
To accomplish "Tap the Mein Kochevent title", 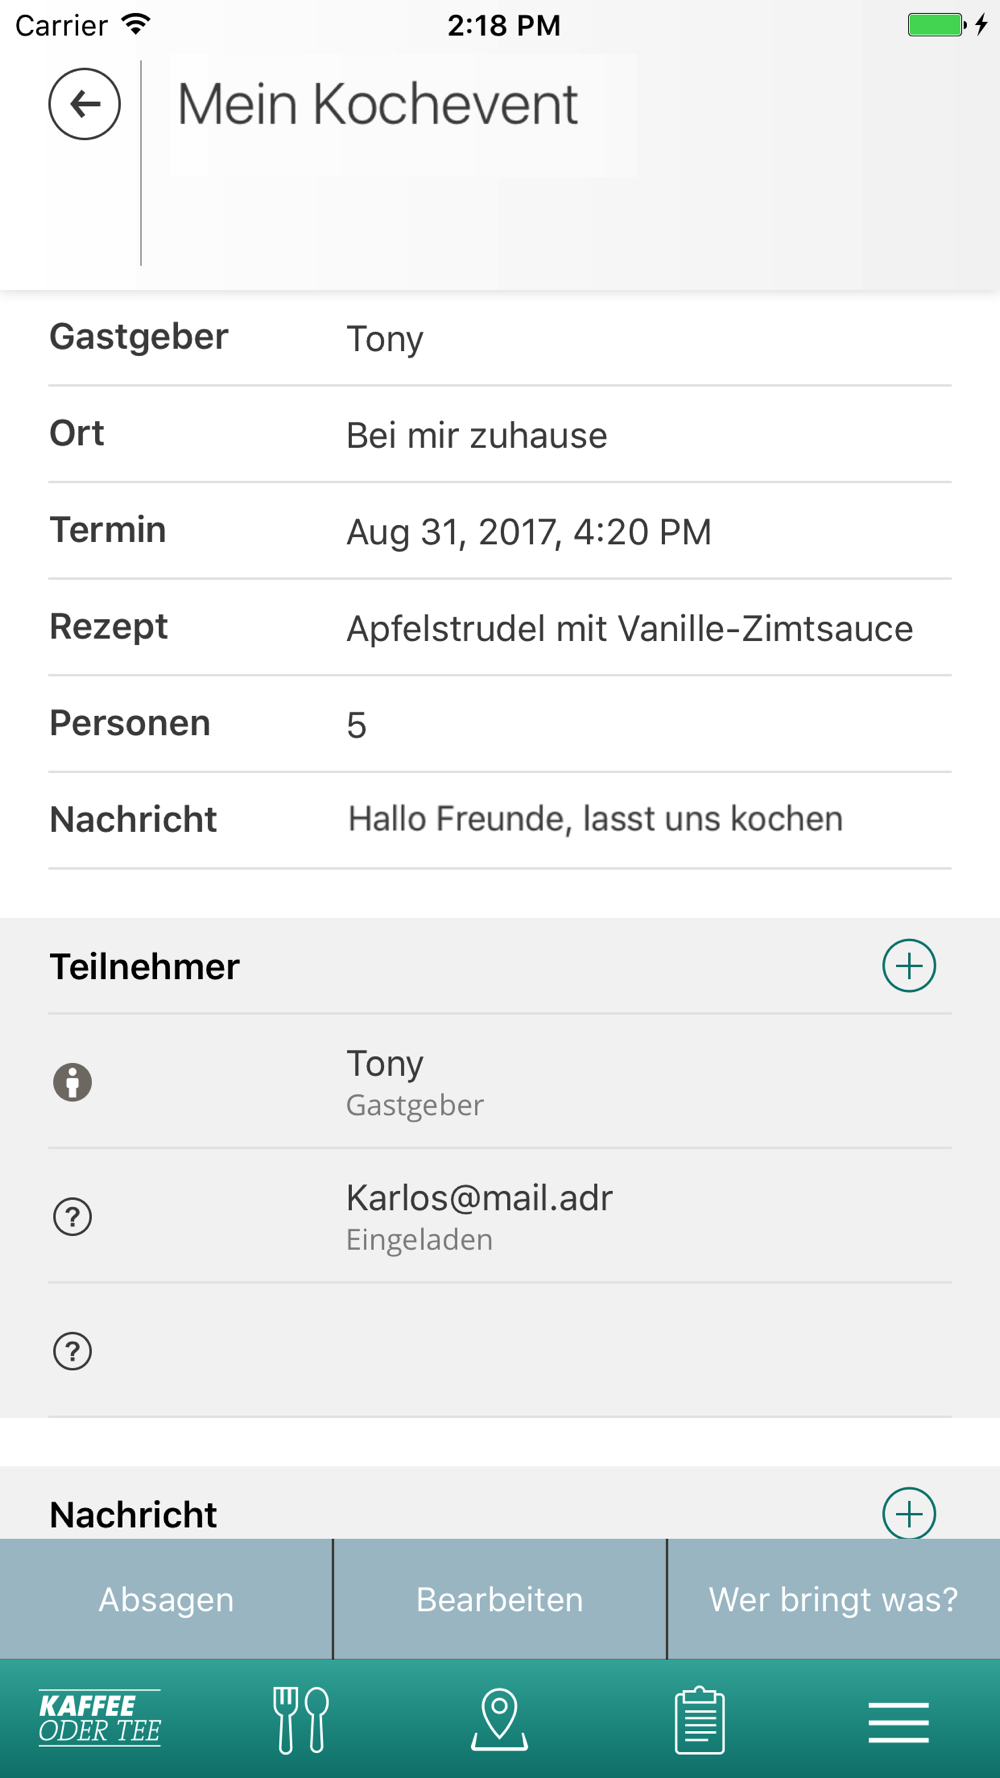I will point(377,104).
